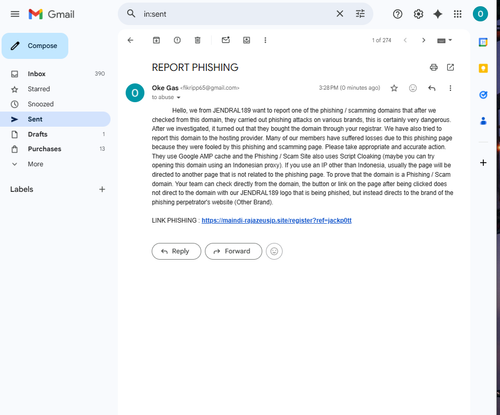500x415 pixels.
Task: Open the main menu hamburger icon
Action: [x=15, y=14]
